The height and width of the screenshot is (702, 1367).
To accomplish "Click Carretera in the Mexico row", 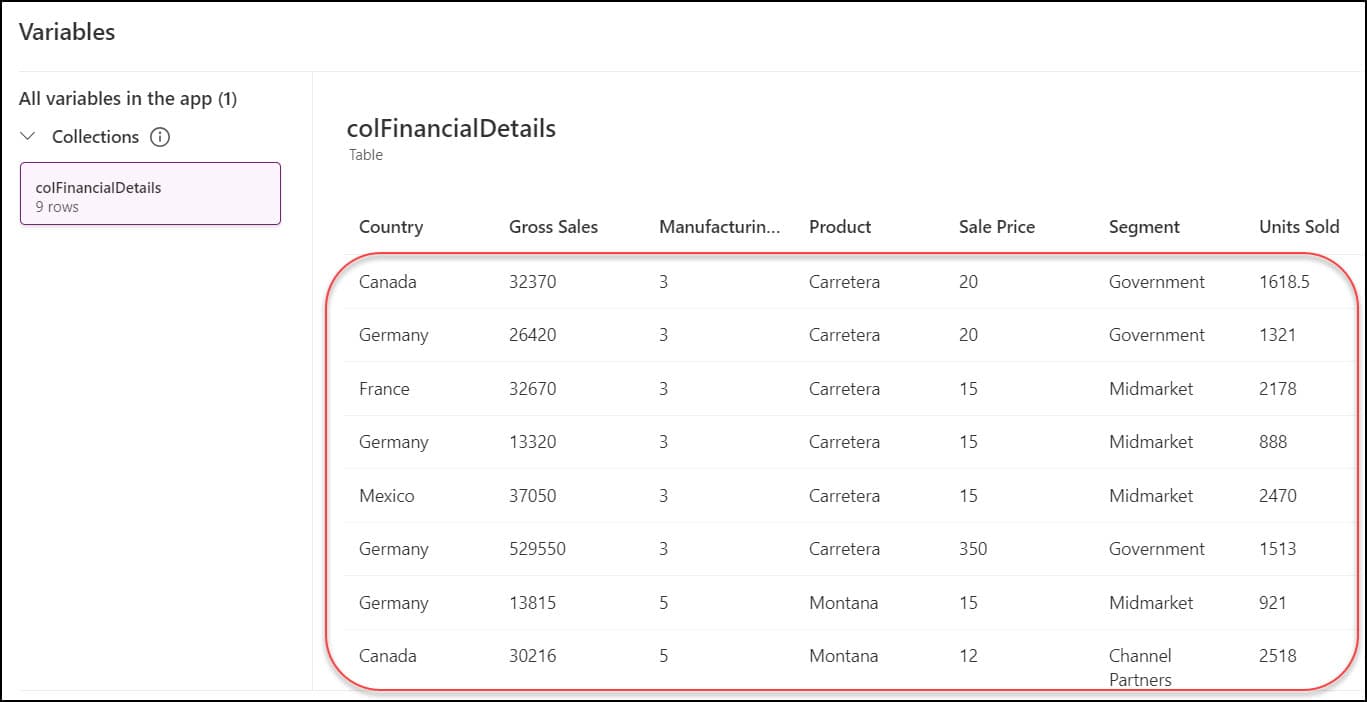I will pos(845,496).
